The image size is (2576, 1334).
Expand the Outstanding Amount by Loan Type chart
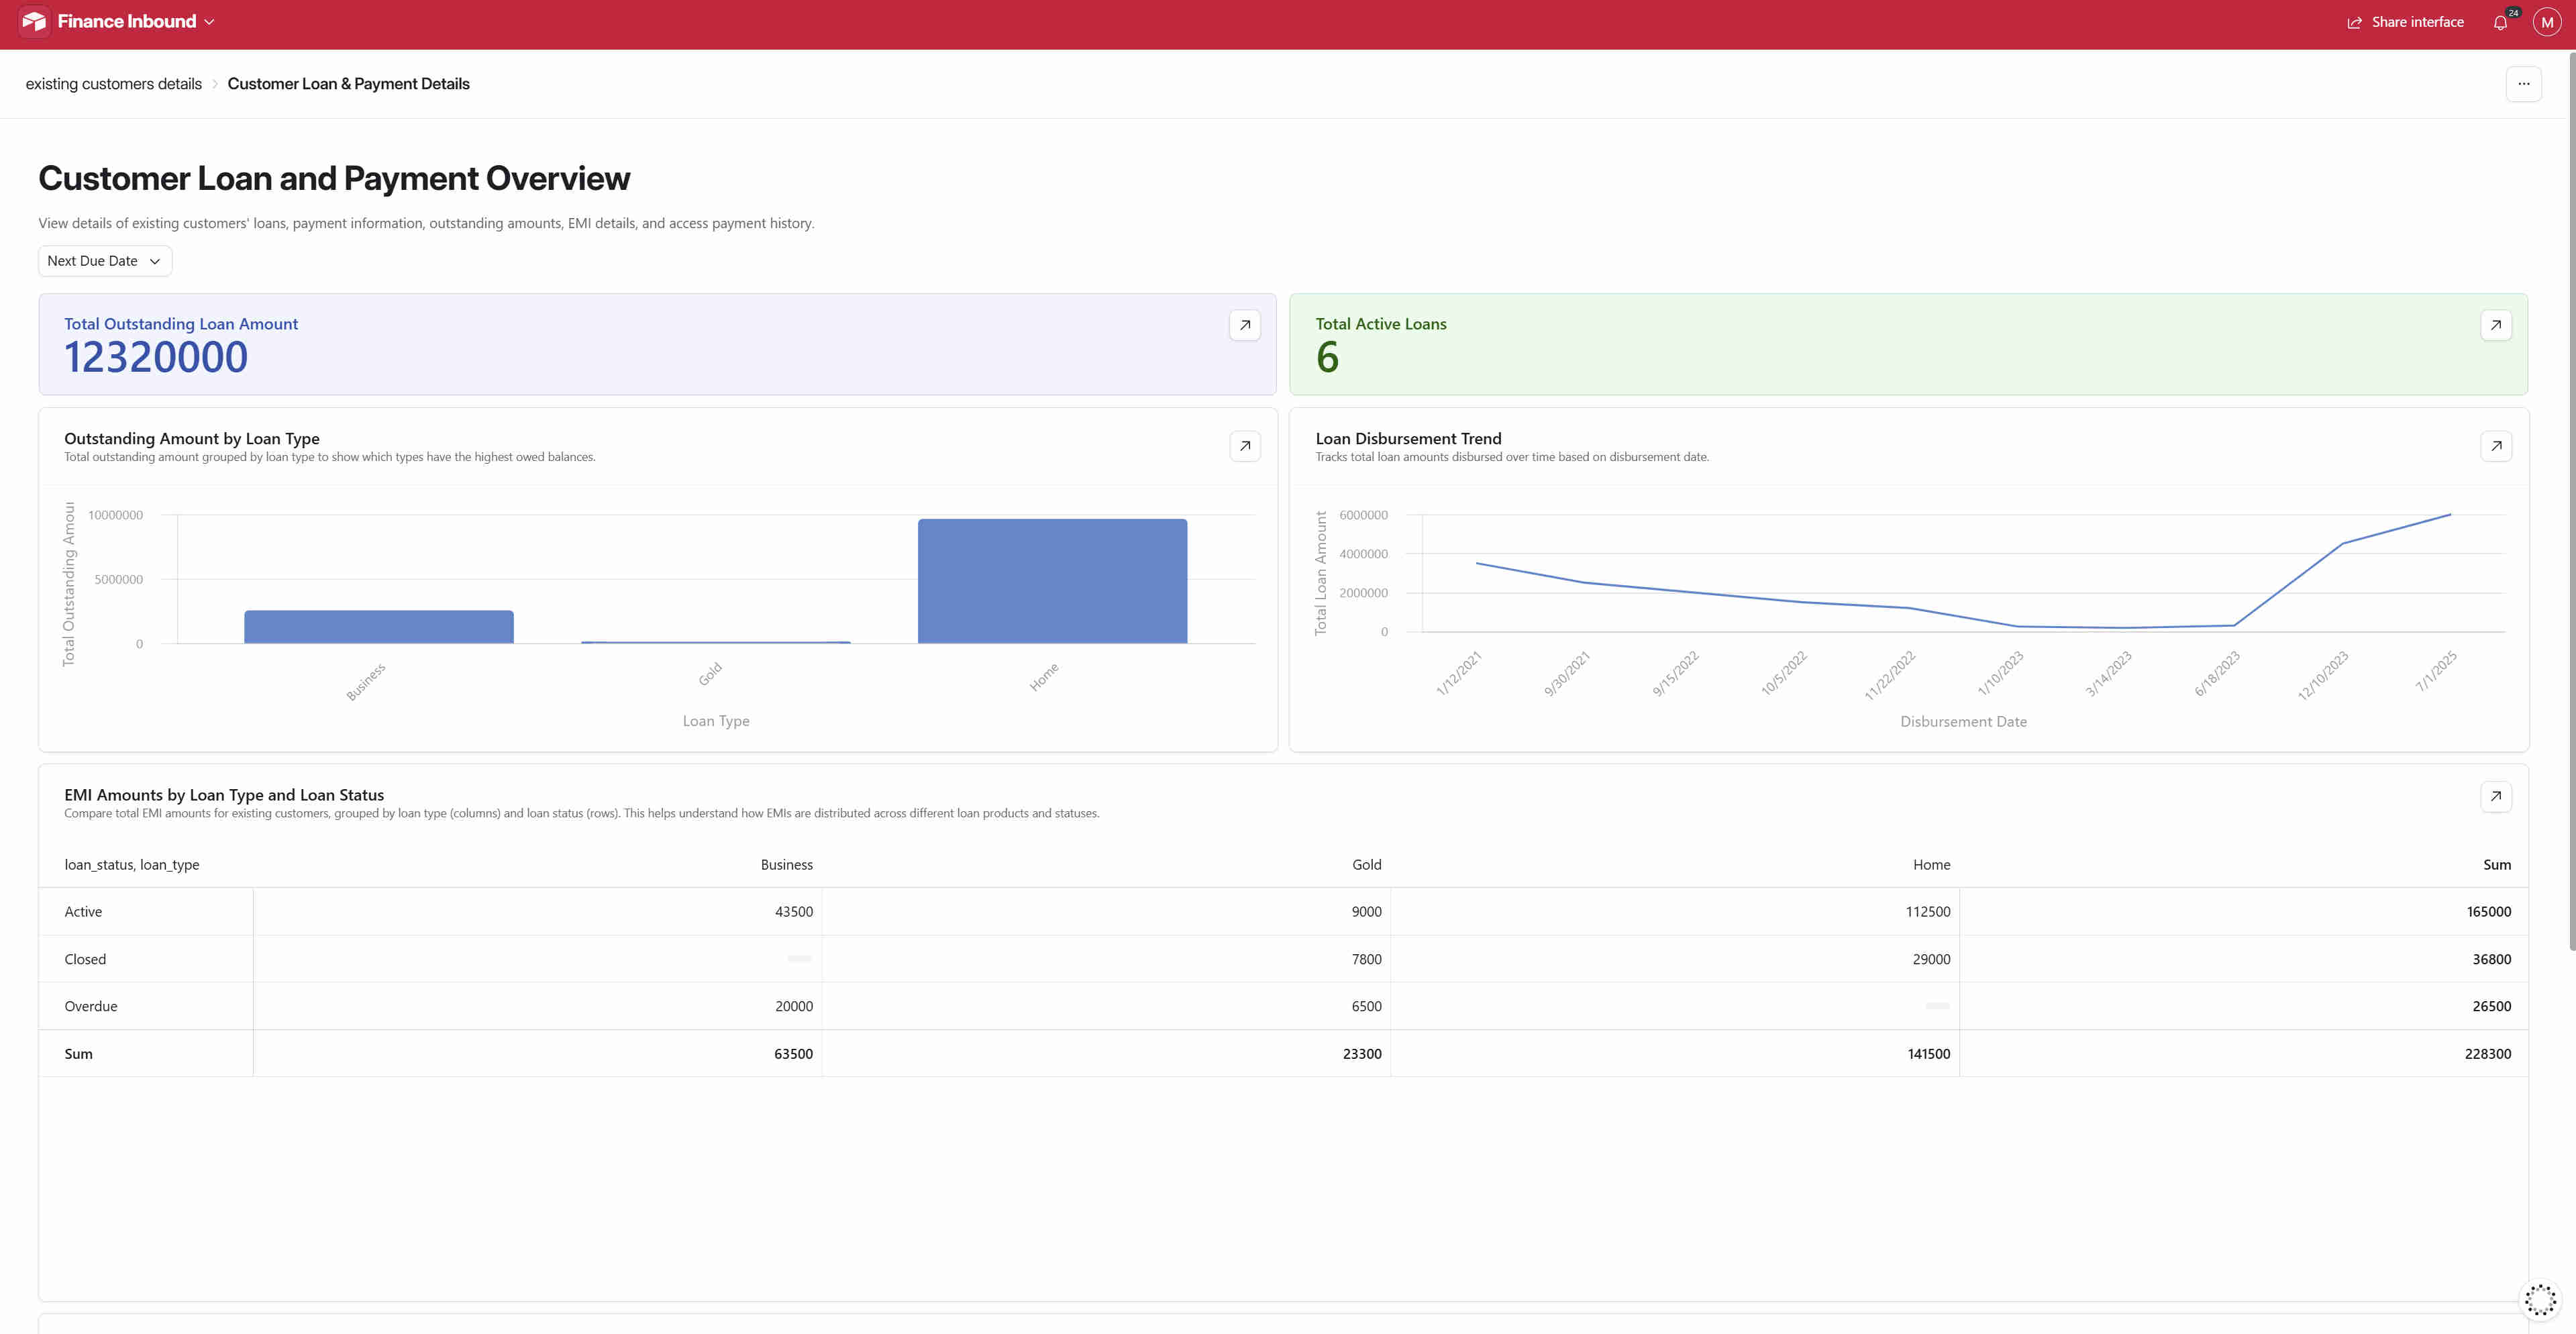click(x=1244, y=446)
